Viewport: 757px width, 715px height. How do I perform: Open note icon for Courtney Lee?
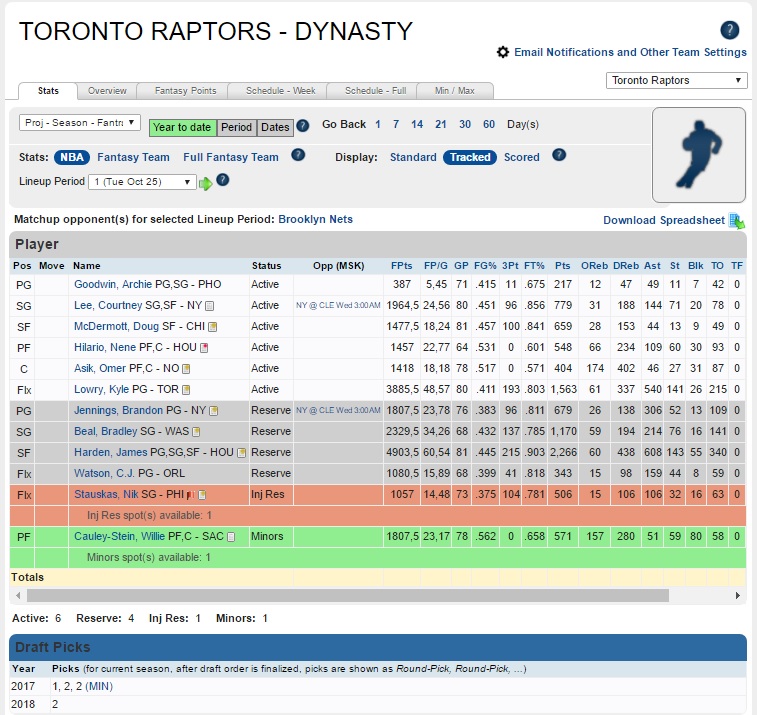point(210,306)
